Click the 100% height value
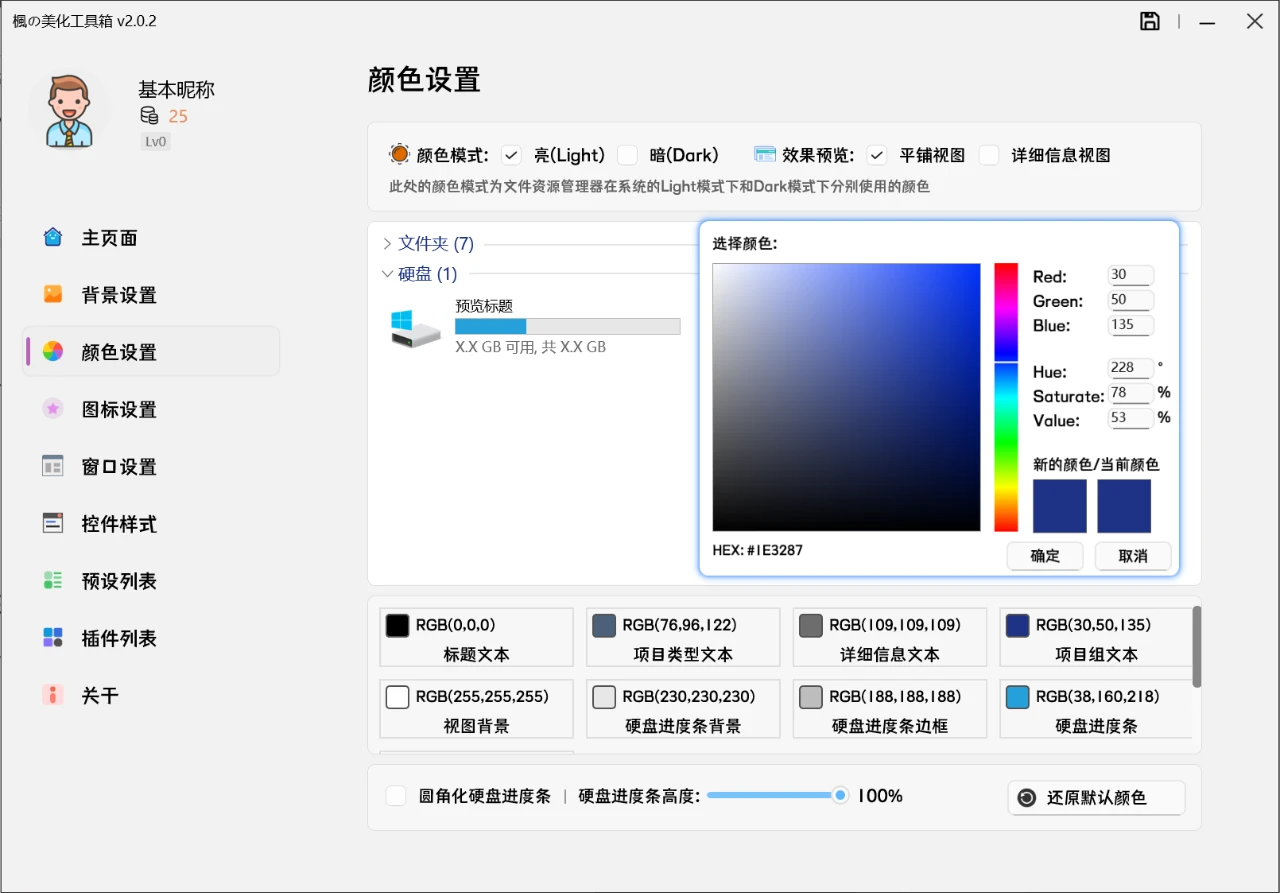 click(x=881, y=796)
